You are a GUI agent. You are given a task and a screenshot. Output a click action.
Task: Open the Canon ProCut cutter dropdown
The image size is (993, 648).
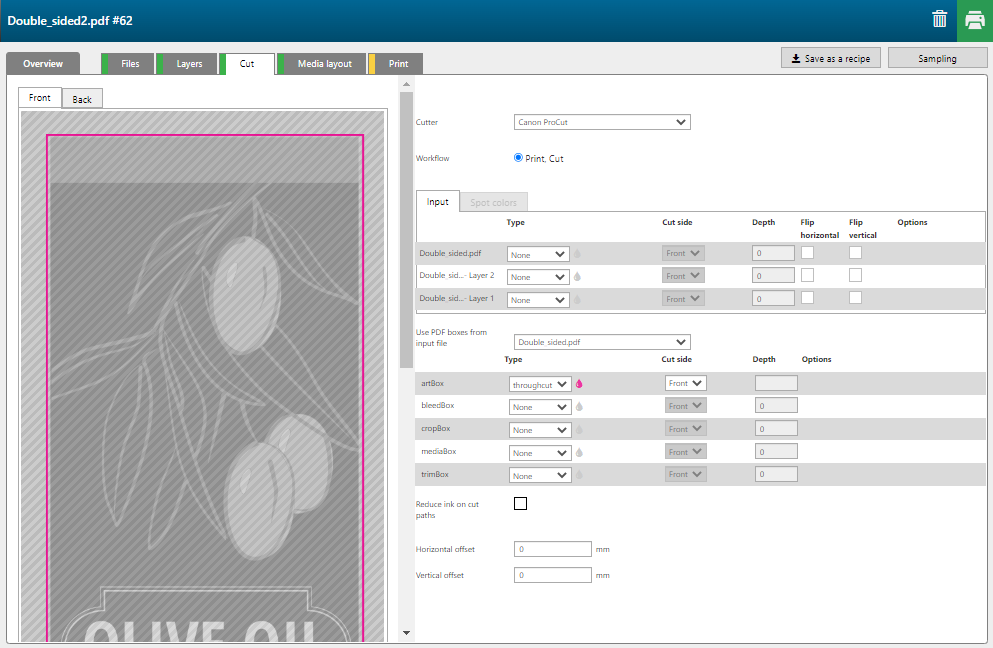[602, 122]
